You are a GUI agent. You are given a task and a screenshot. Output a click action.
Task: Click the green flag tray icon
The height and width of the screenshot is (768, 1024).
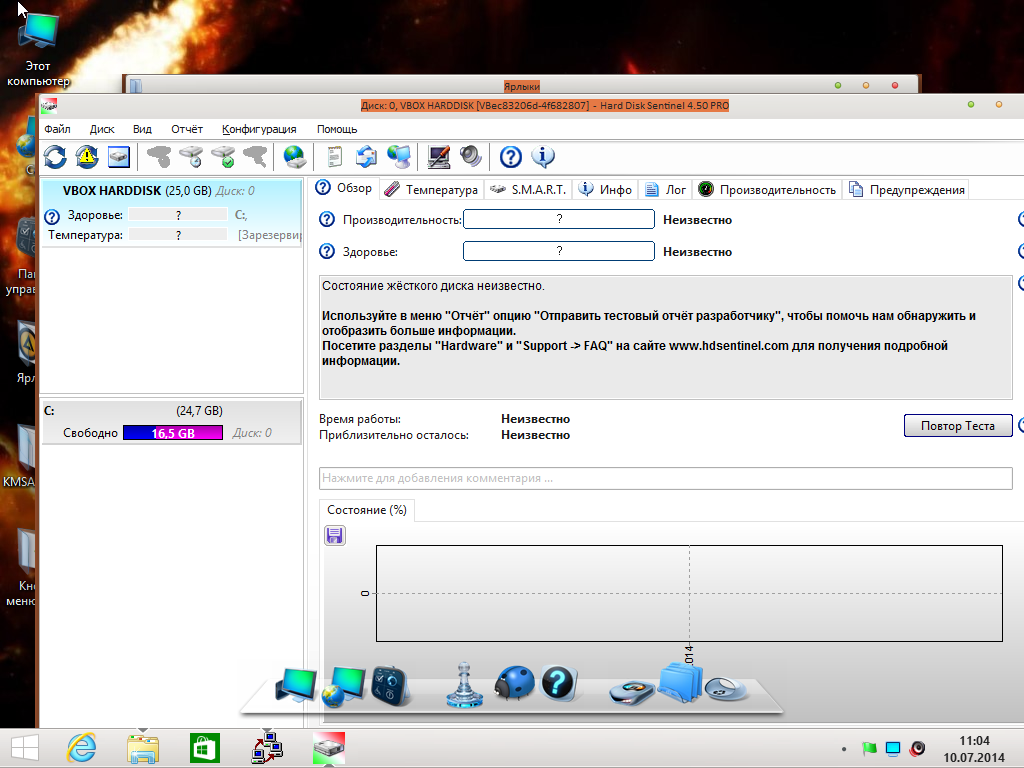[x=869, y=748]
